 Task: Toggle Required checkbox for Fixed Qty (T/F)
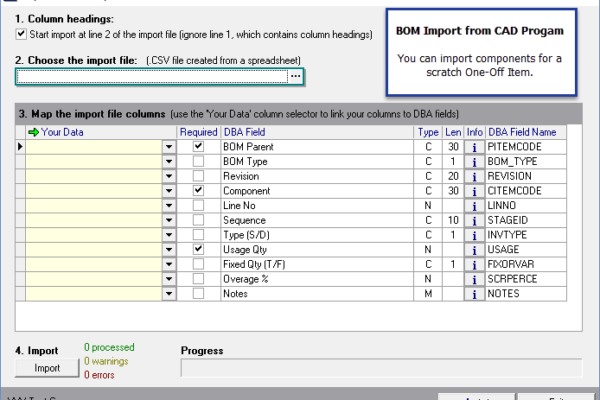[x=198, y=264]
